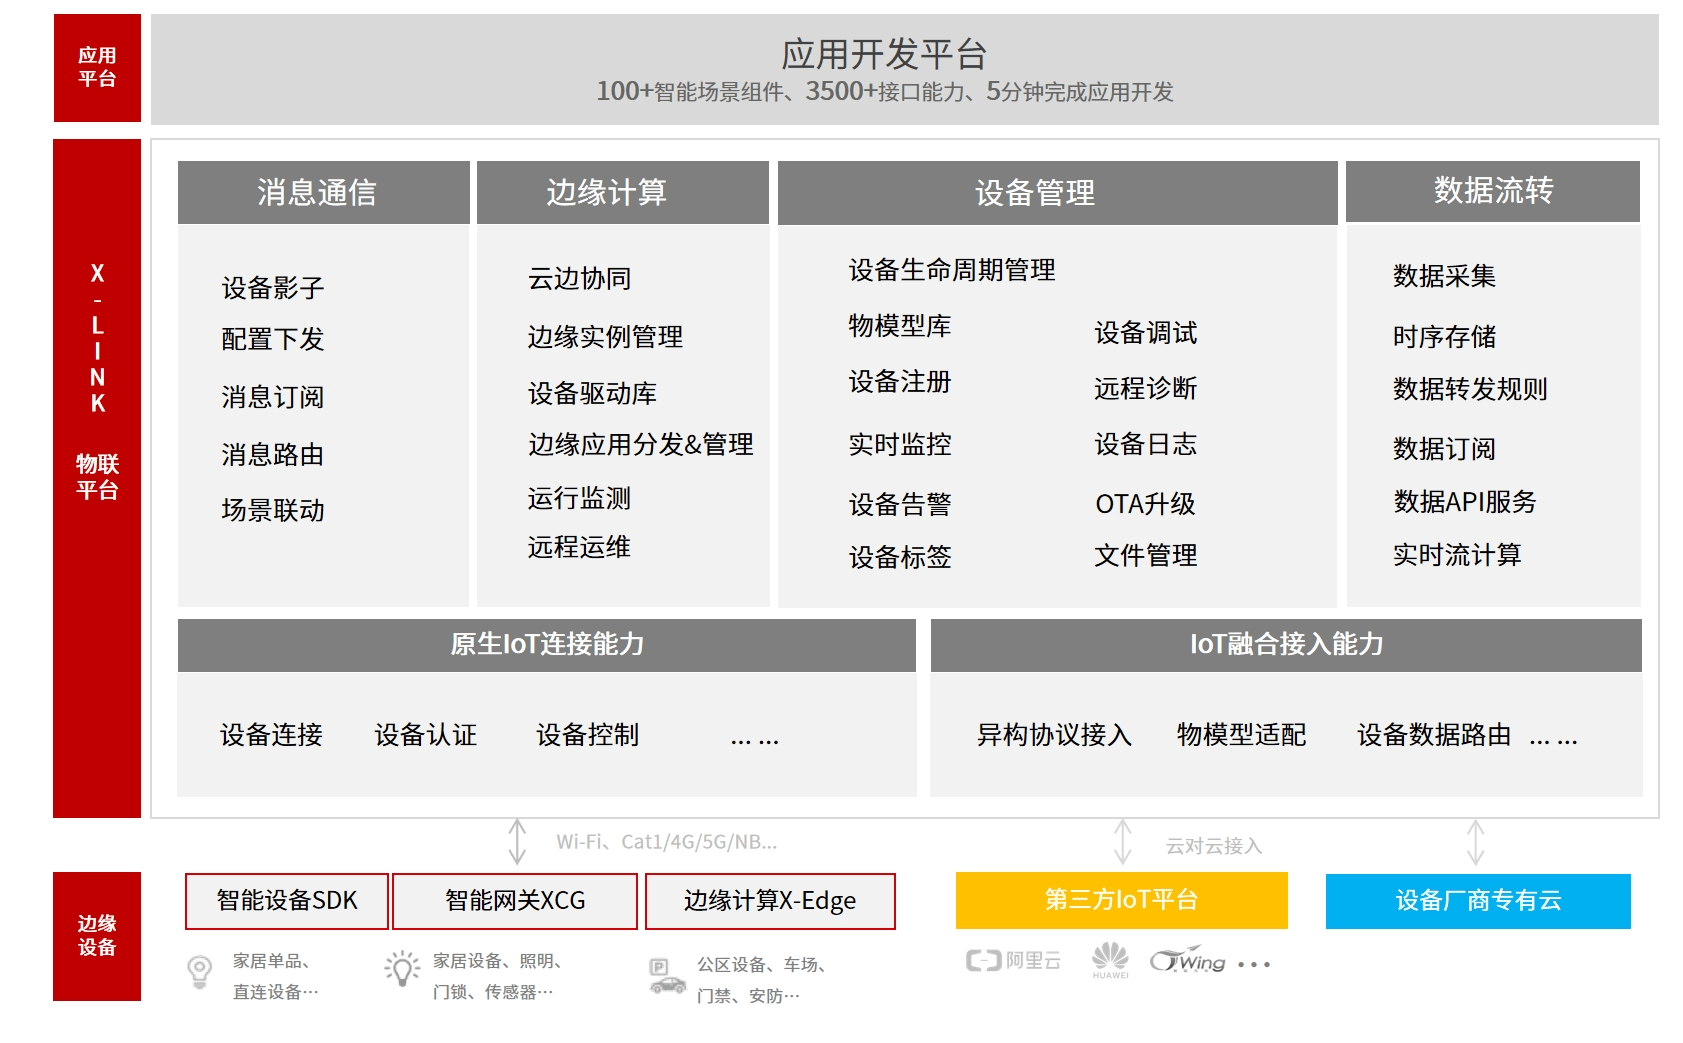Click the 文件管理 item
This screenshot has width=1683, height=1043.
(1146, 555)
